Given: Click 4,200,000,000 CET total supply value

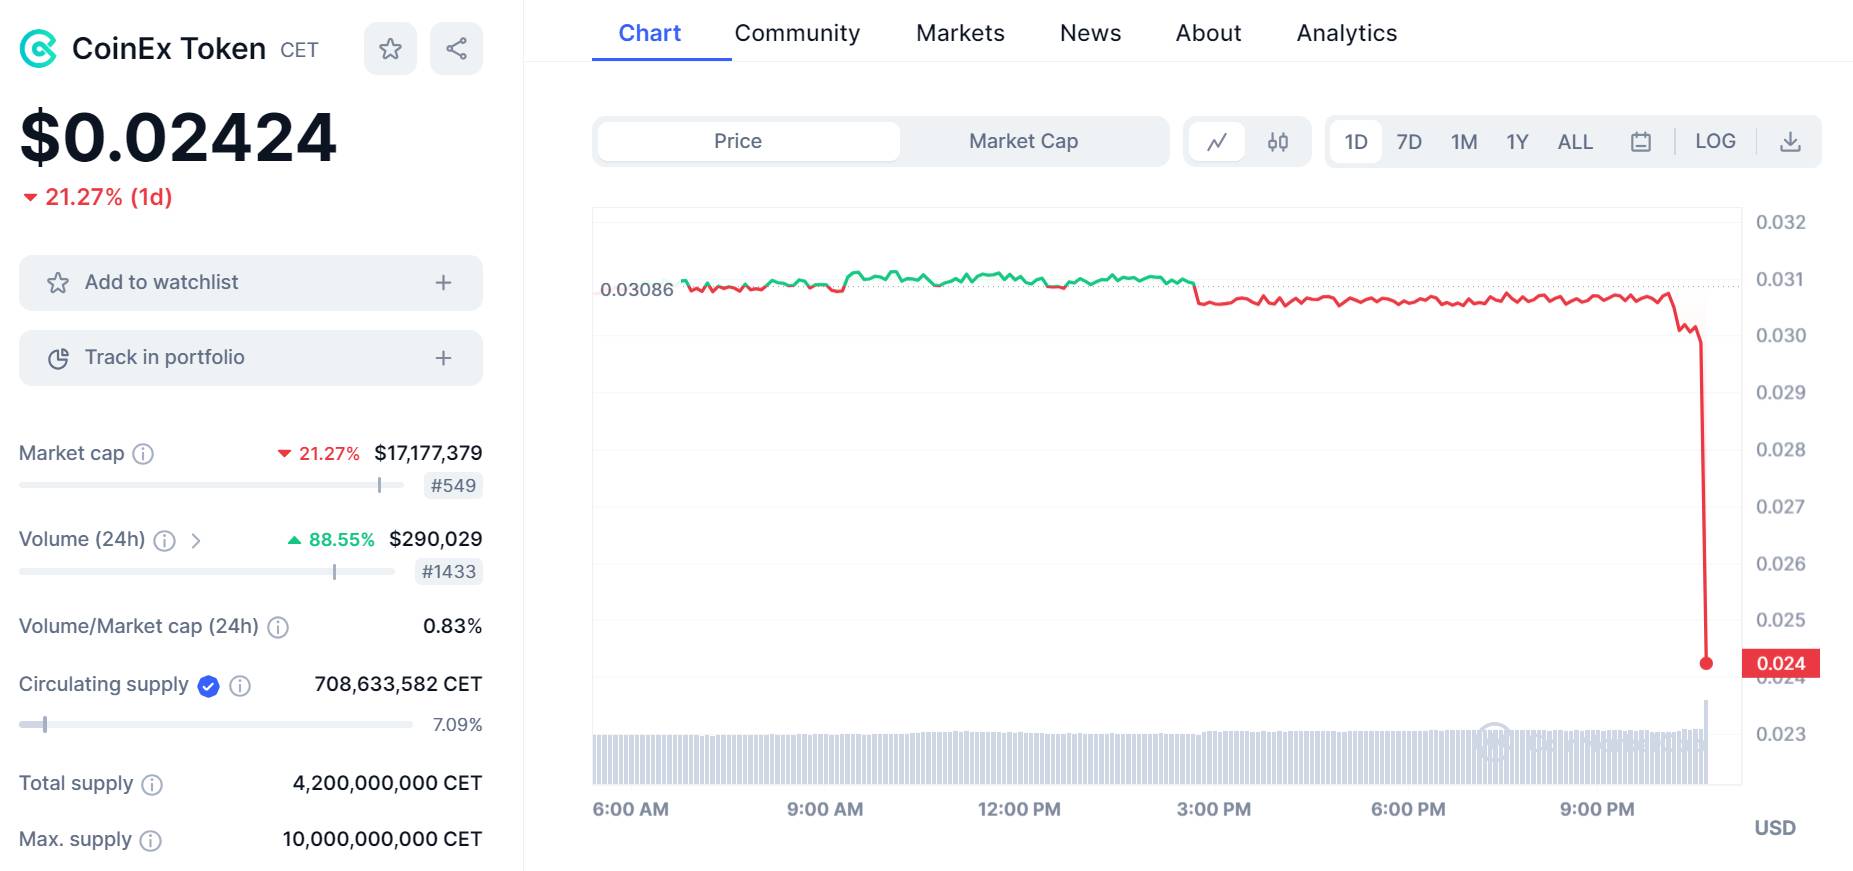Looking at the screenshot, I should [x=387, y=783].
